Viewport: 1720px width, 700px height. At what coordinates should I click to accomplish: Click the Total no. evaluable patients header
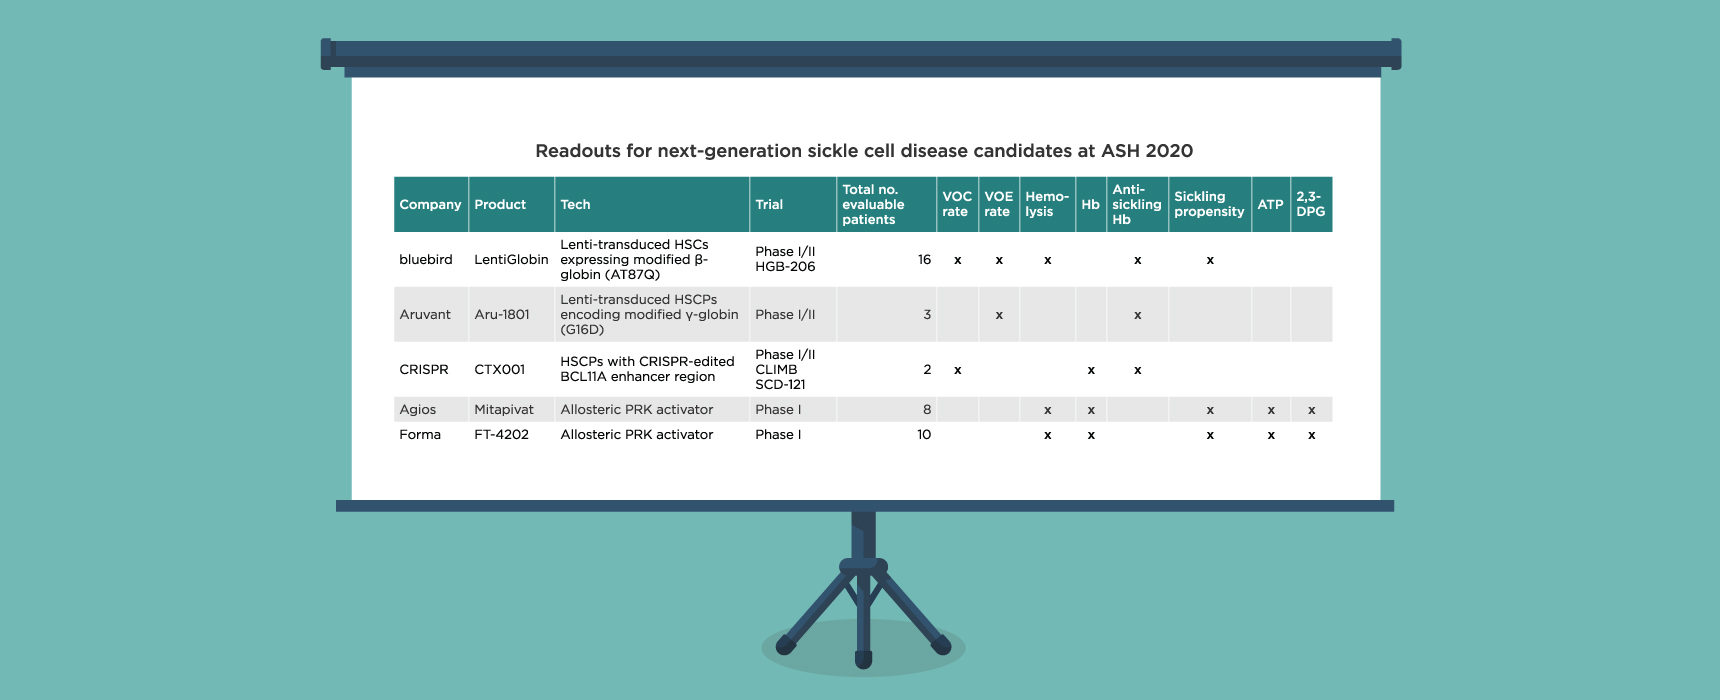tap(886, 204)
